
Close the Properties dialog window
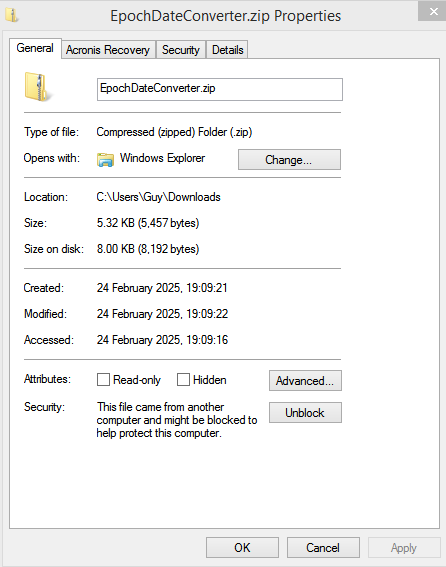click(433, 12)
